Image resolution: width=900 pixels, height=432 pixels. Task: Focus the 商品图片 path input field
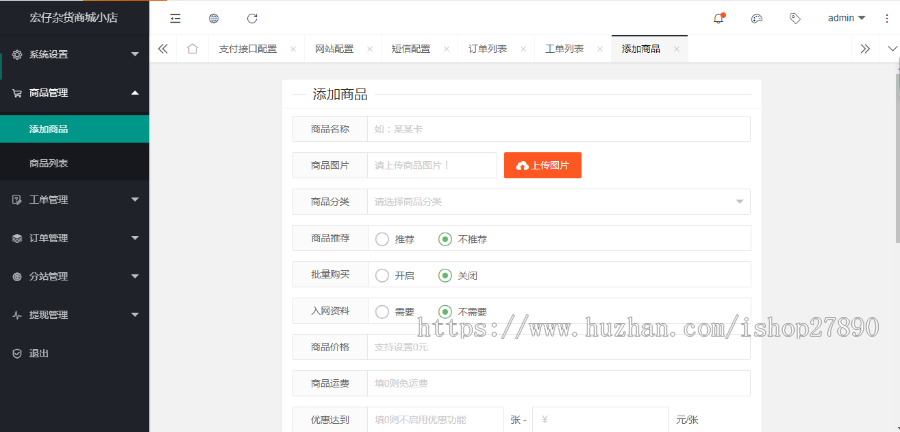[x=432, y=165]
